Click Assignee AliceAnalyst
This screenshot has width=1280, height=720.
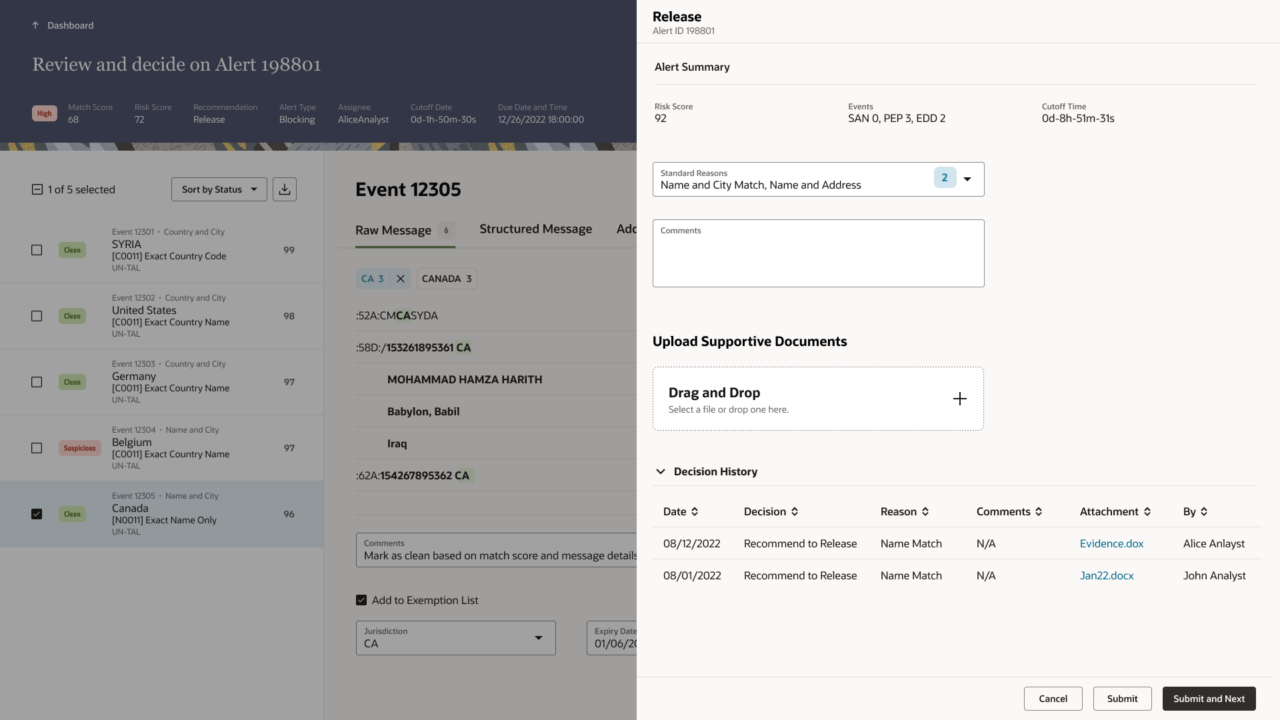[361, 120]
